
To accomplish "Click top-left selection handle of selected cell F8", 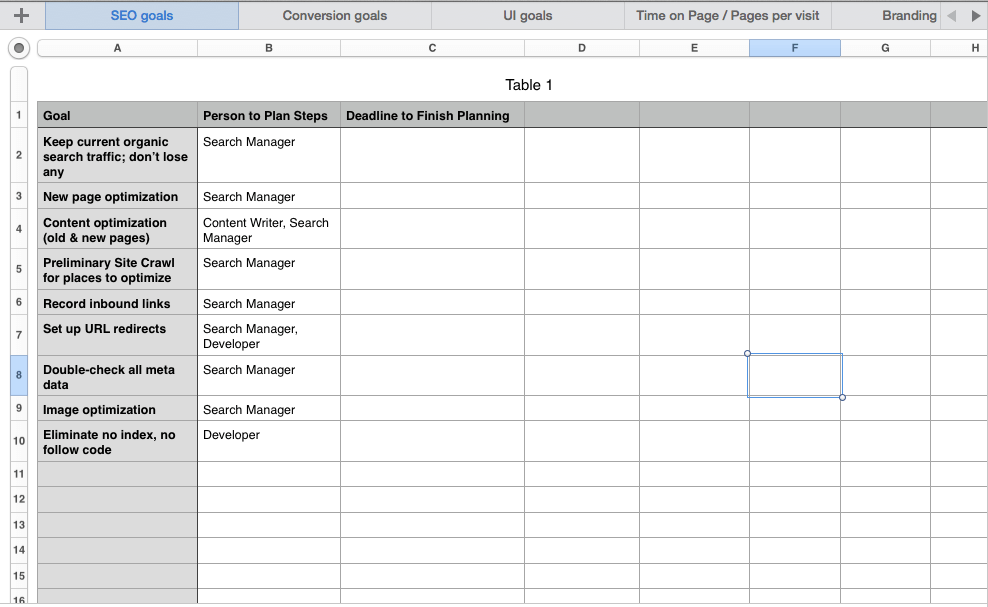I will click(747, 354).
